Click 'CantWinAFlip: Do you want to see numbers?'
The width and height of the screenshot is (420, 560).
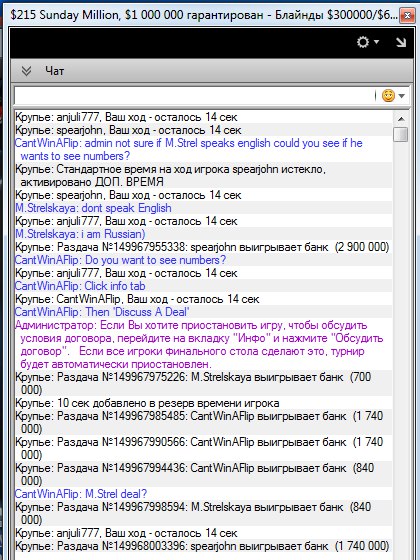click(120, 260)
